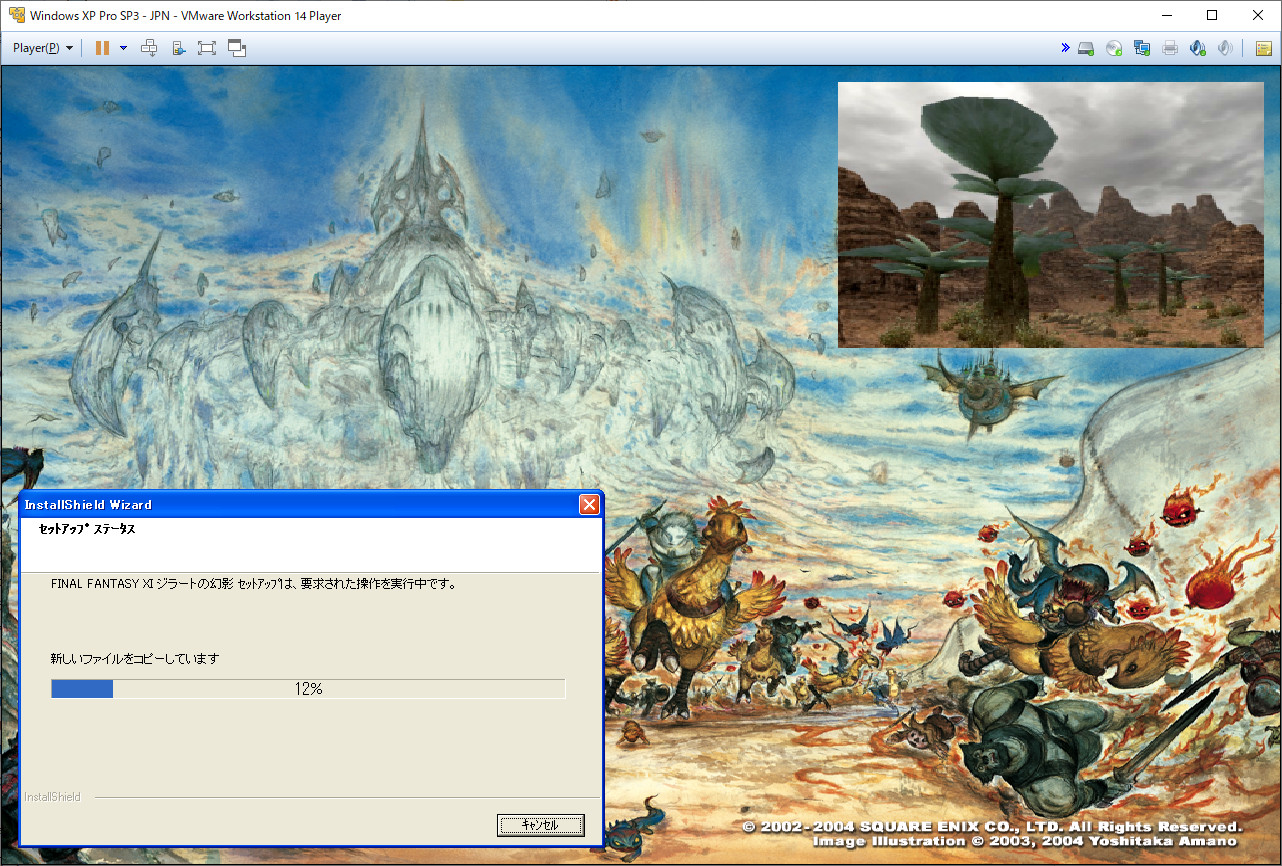Image resolution: width=1282 pixels, height=866 pixels.
Task: Open the VMware notes/message log icon
Action: tap(1263, 48)
